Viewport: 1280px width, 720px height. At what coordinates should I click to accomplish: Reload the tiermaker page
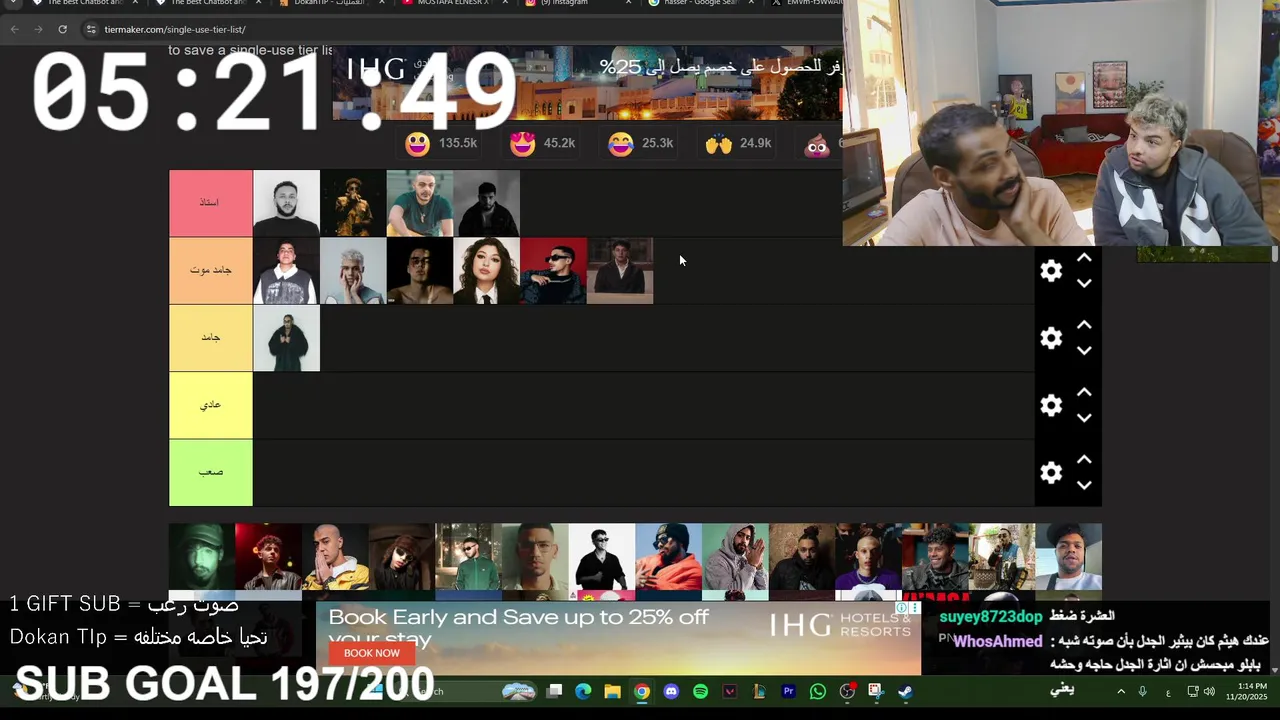click(x=62, y=29)
